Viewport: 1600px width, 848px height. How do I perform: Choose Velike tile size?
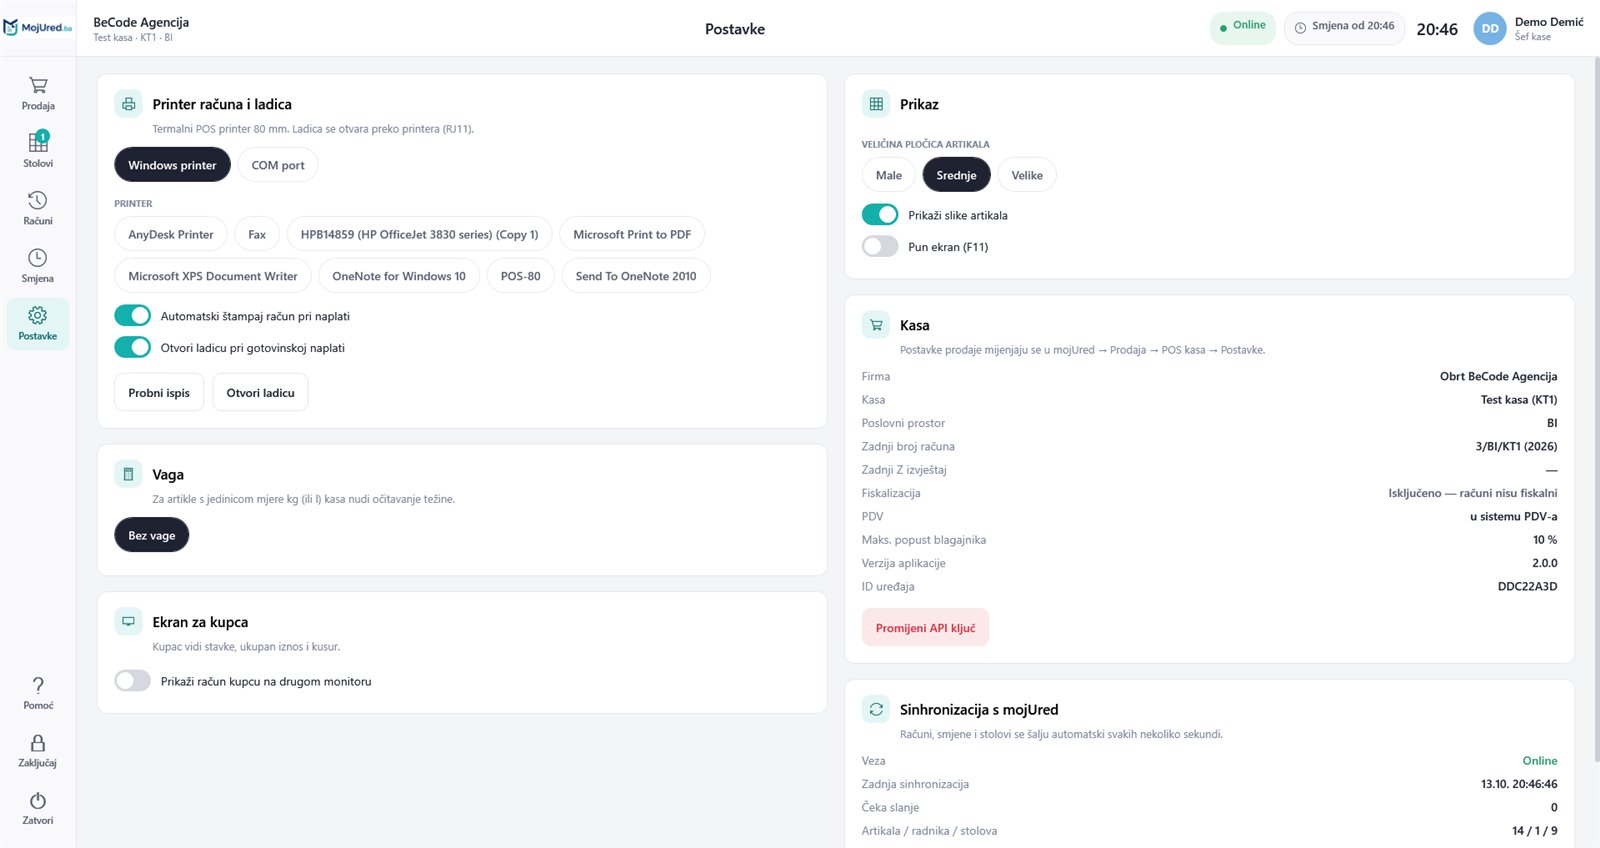1027,175
